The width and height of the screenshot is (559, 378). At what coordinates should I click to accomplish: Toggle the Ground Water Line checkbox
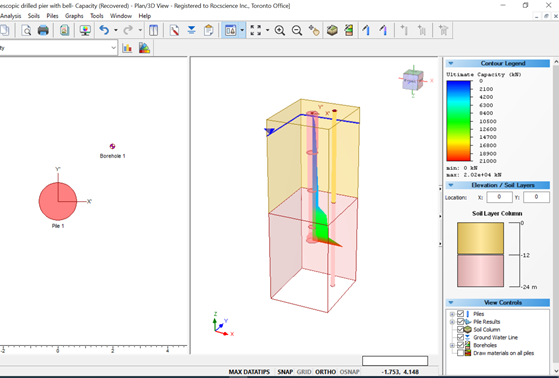(x=460, y=337)
